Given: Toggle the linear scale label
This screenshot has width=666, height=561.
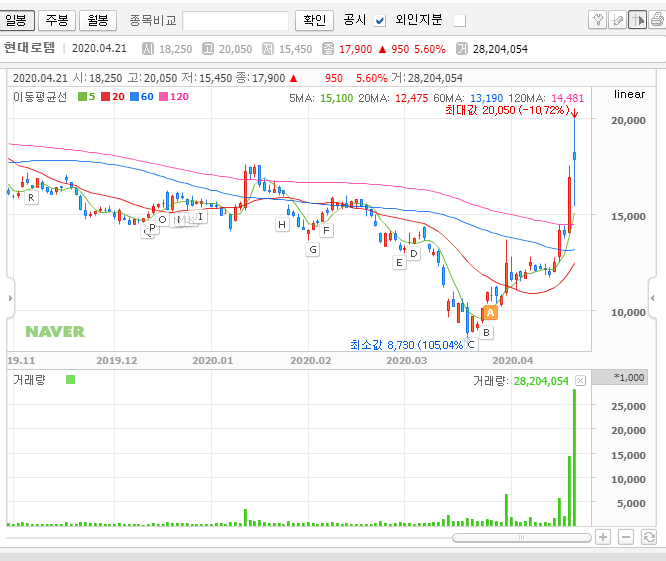Looking at the screenshot, I should point(629,94).
